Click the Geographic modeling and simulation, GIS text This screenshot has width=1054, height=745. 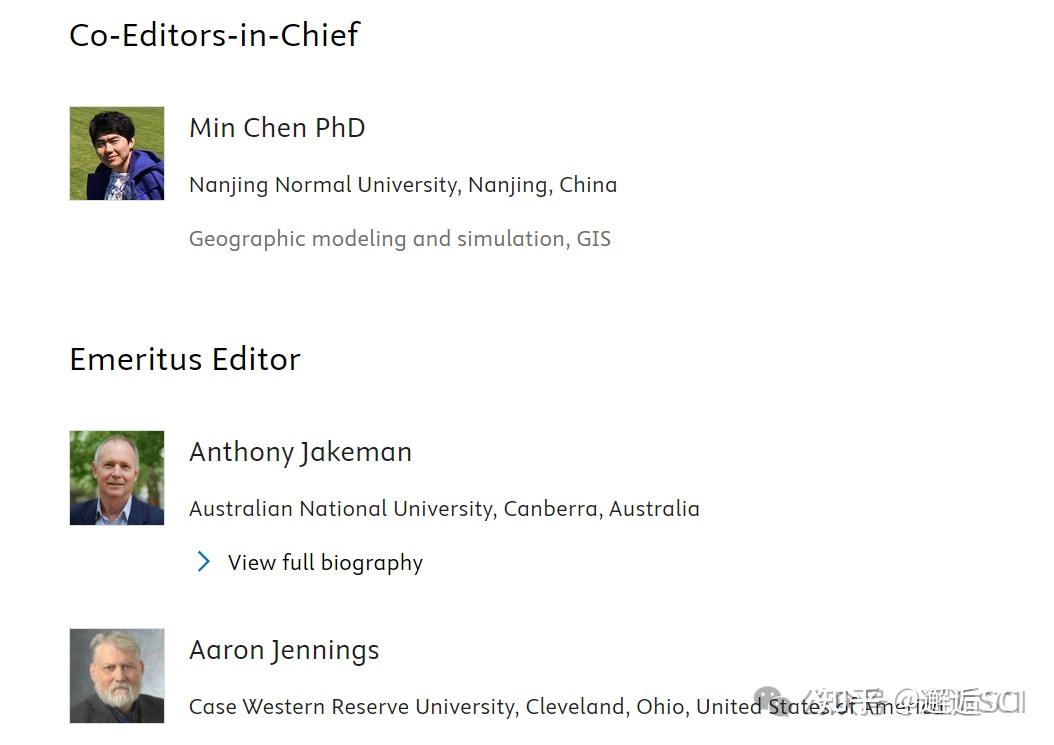point(400,239)
